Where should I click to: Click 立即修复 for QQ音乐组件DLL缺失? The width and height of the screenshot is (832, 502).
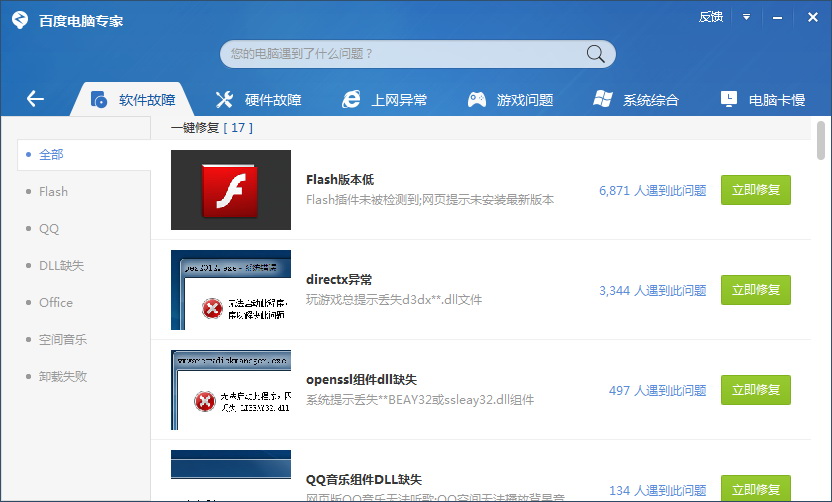tap(756, 488)
